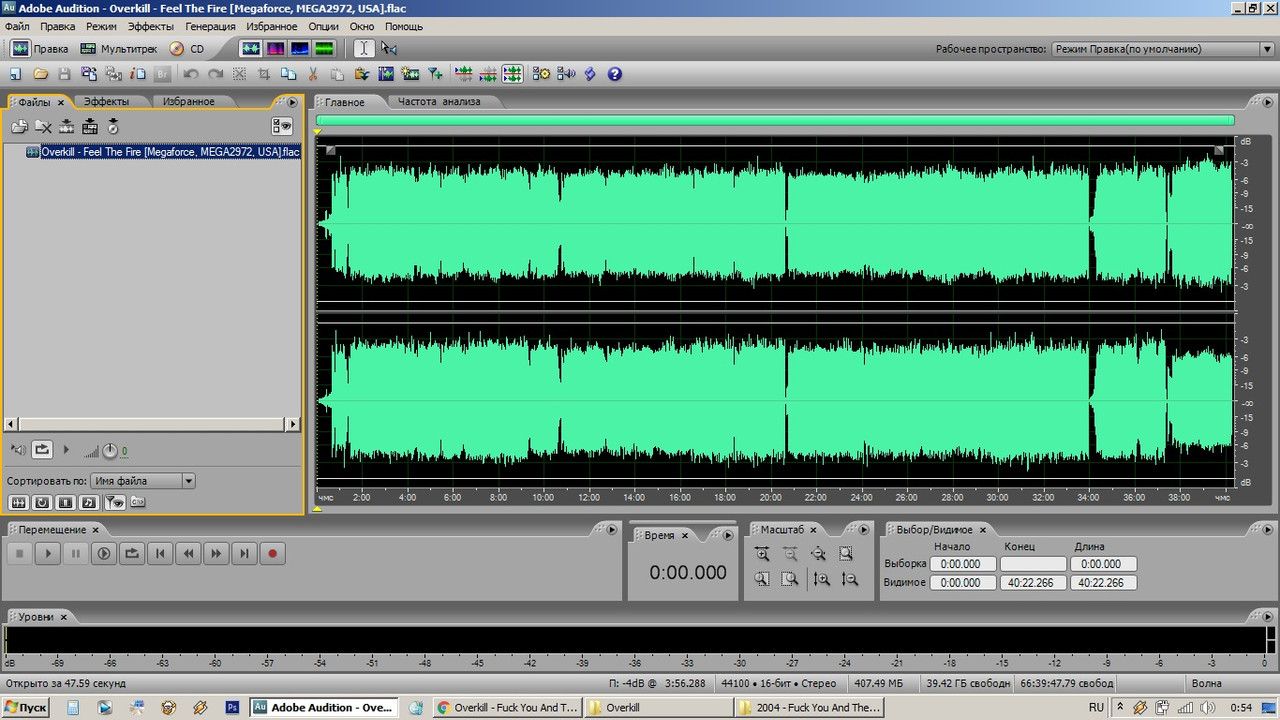Open the Файл menu

click(17, 26)
